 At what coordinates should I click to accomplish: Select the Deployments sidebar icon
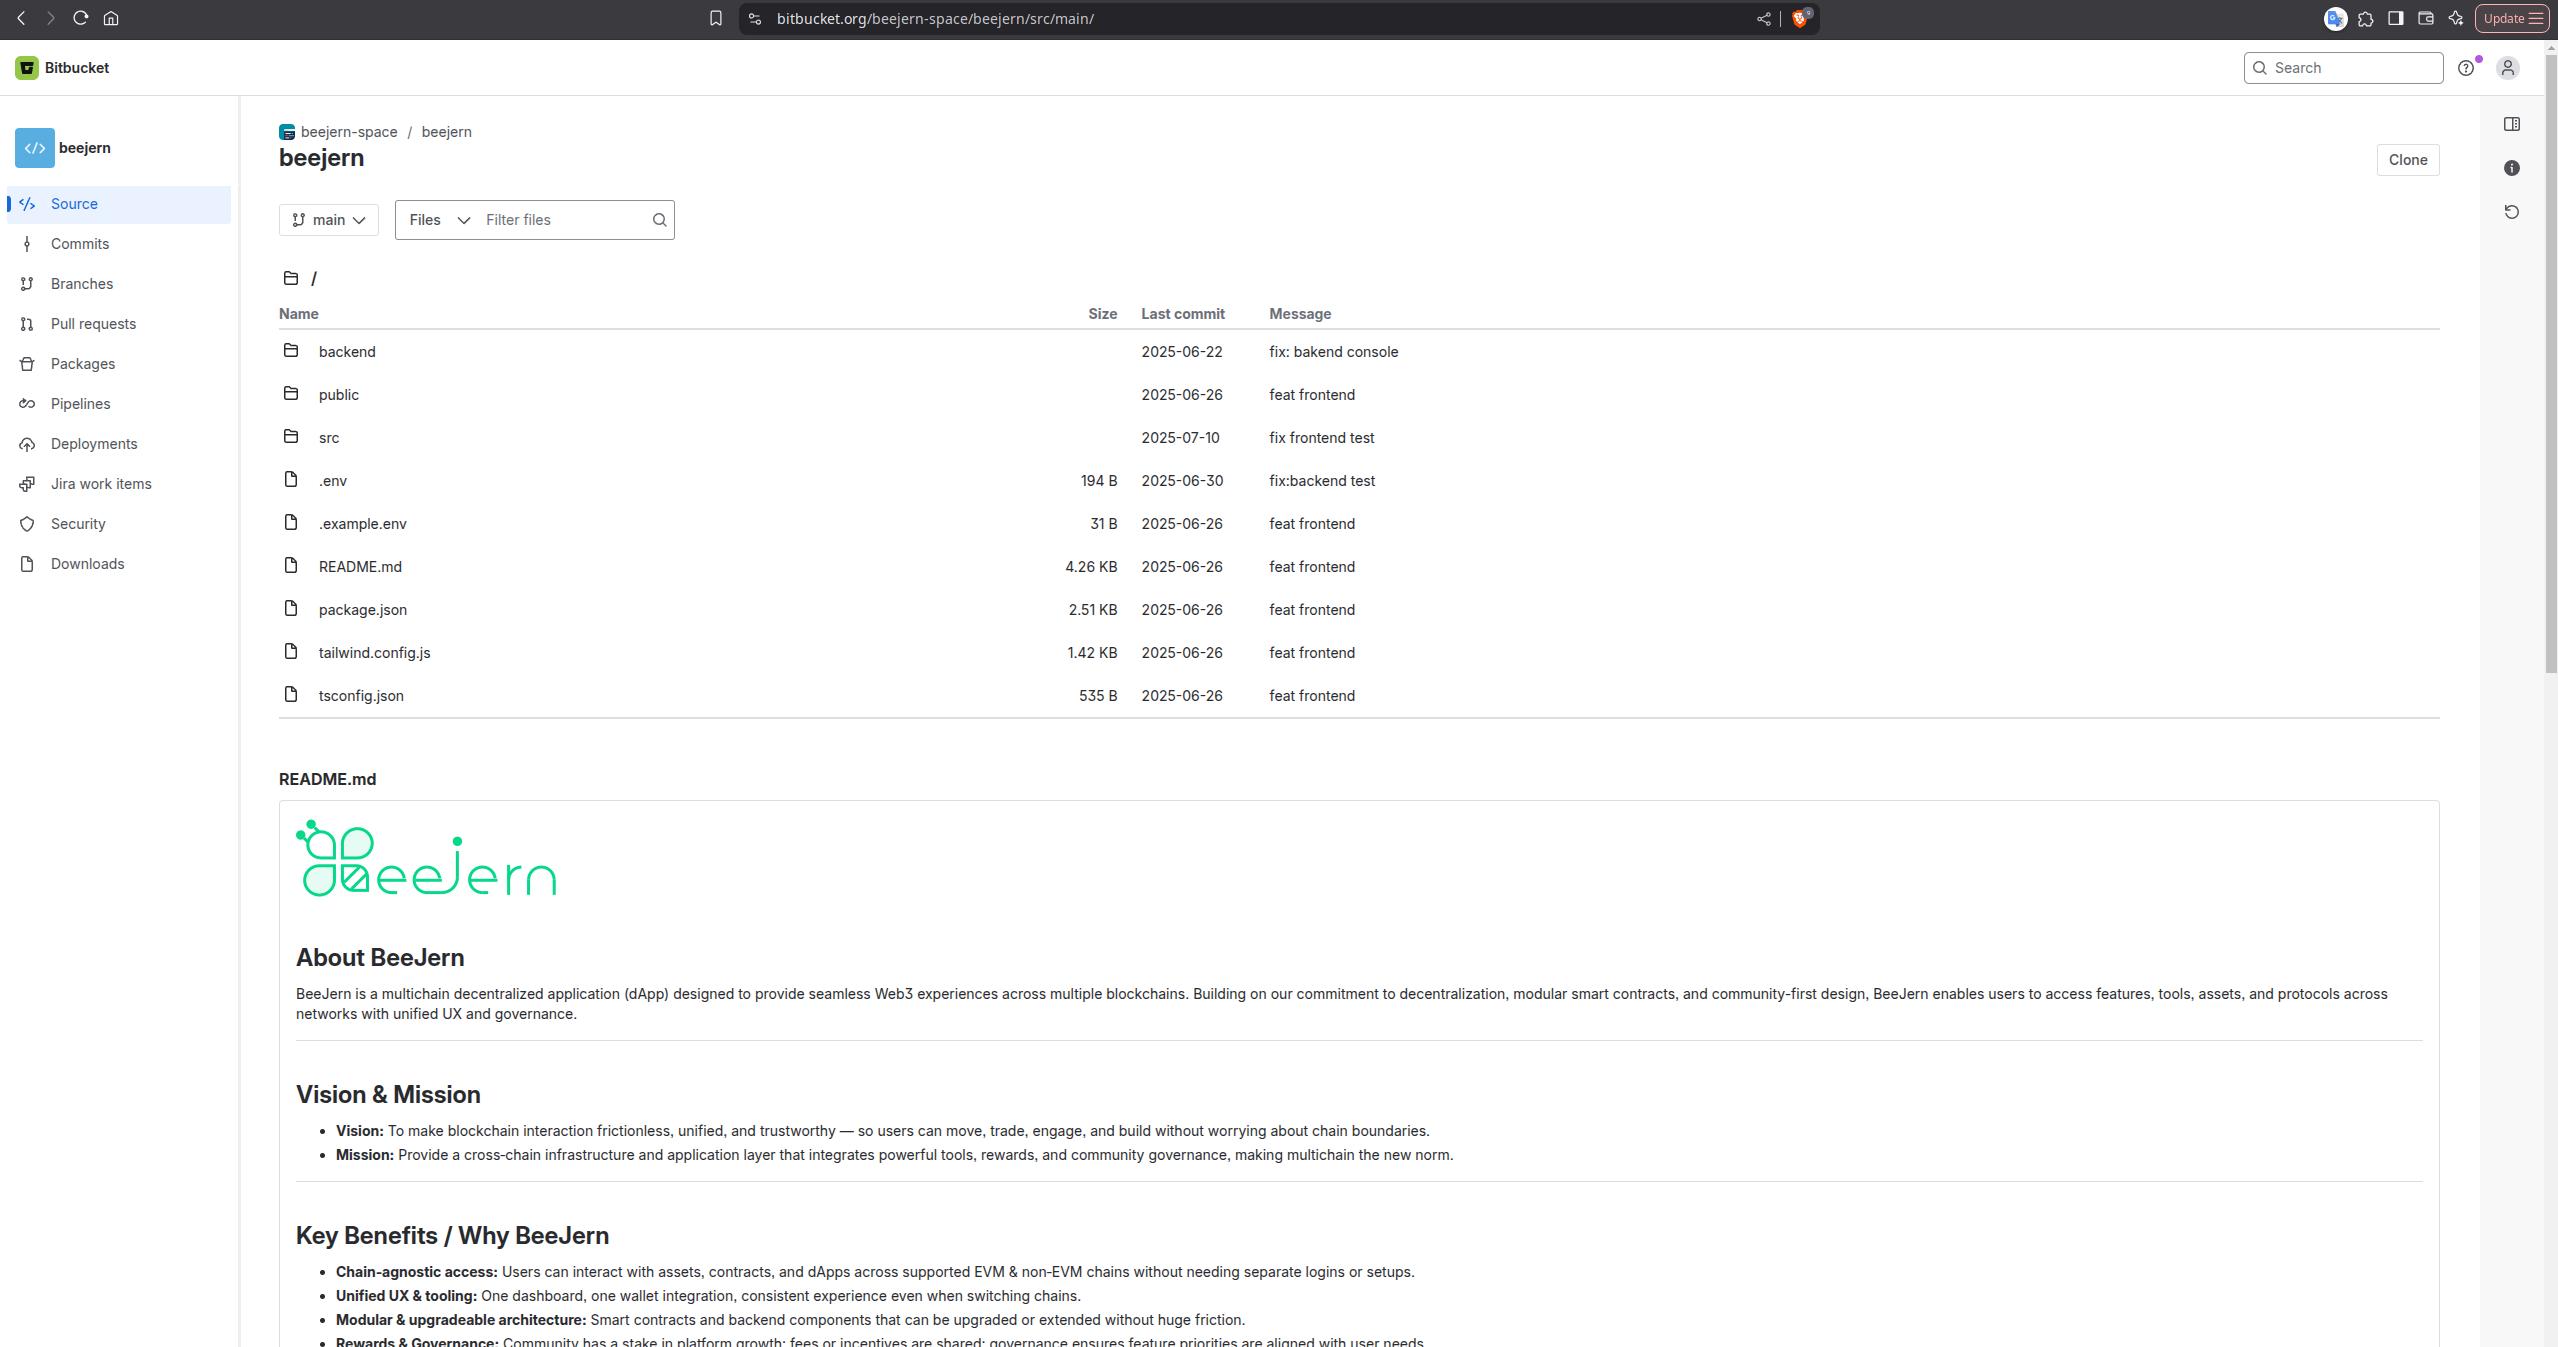pos(27,443)
